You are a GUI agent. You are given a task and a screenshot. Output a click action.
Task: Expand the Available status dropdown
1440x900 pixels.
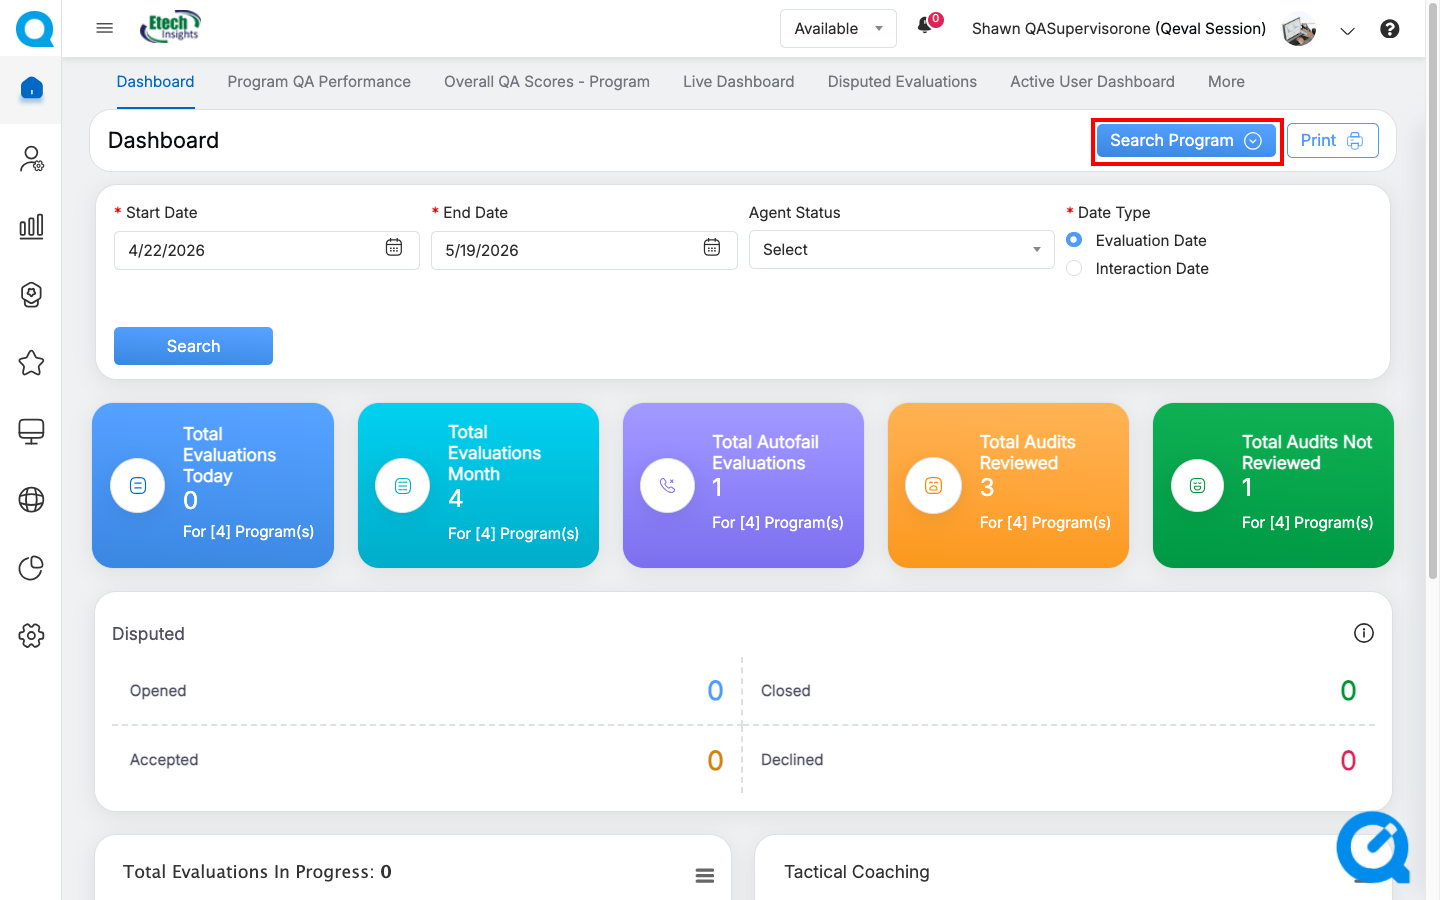click(838, 29)
